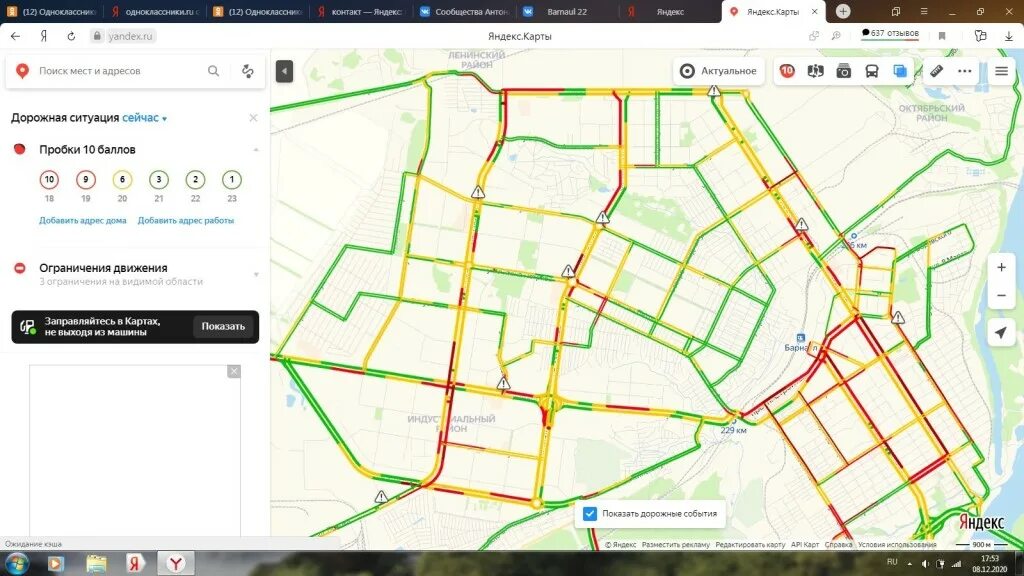Close the advertisement block
This screenshot has height=576, width=1024.
pos(234,372)
